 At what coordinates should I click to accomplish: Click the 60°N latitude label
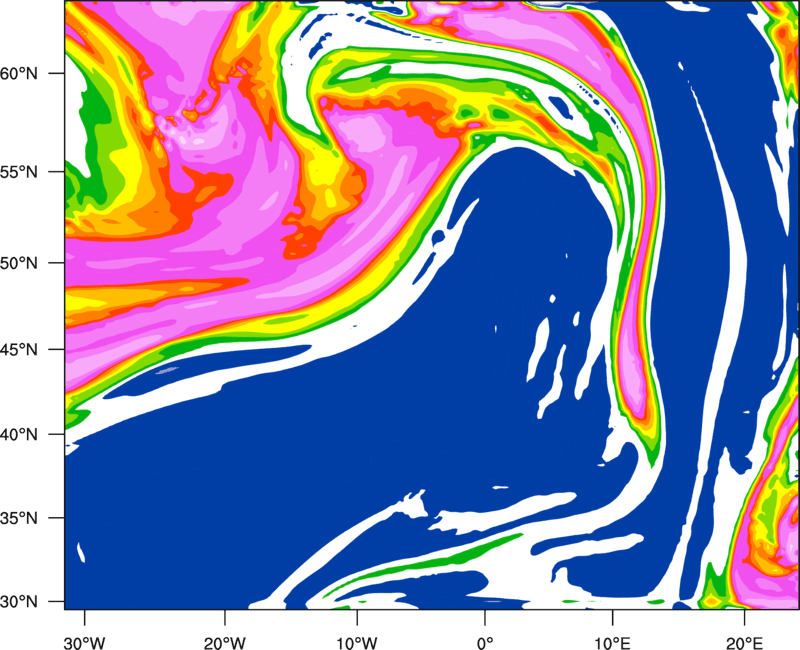tap(19, 73)
